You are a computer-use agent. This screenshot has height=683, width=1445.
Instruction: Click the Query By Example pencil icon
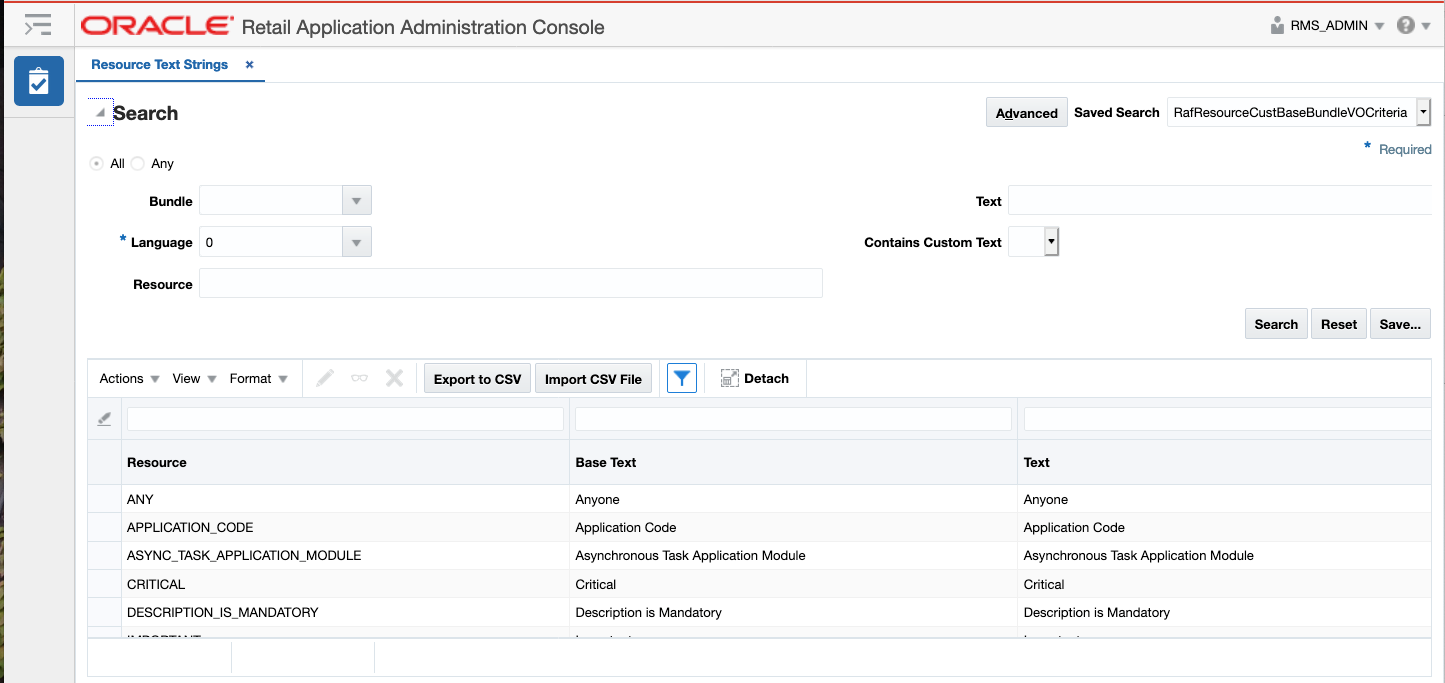[103, 418]
